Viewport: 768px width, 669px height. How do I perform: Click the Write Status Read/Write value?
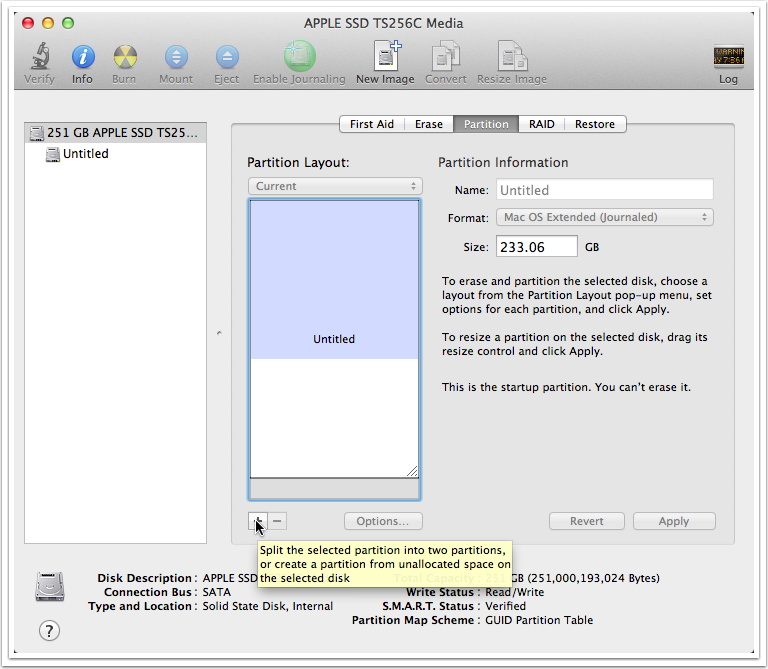point(514,592)
